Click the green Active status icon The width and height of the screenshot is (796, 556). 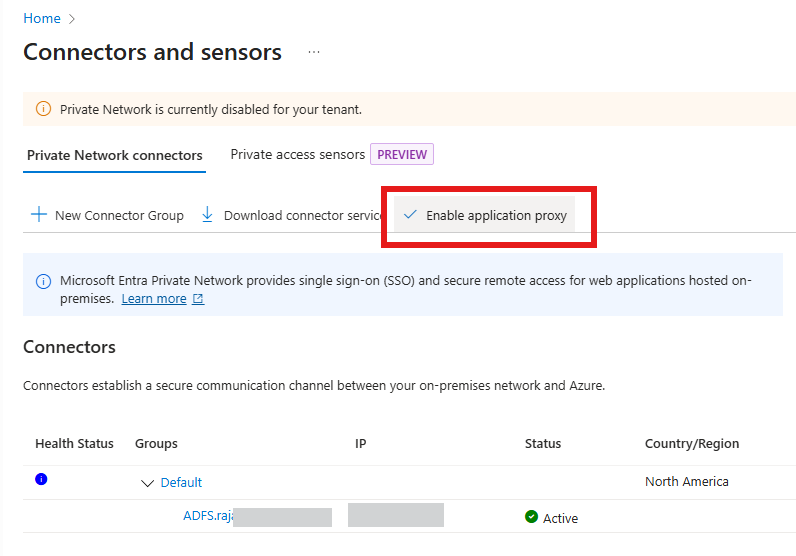532,516
